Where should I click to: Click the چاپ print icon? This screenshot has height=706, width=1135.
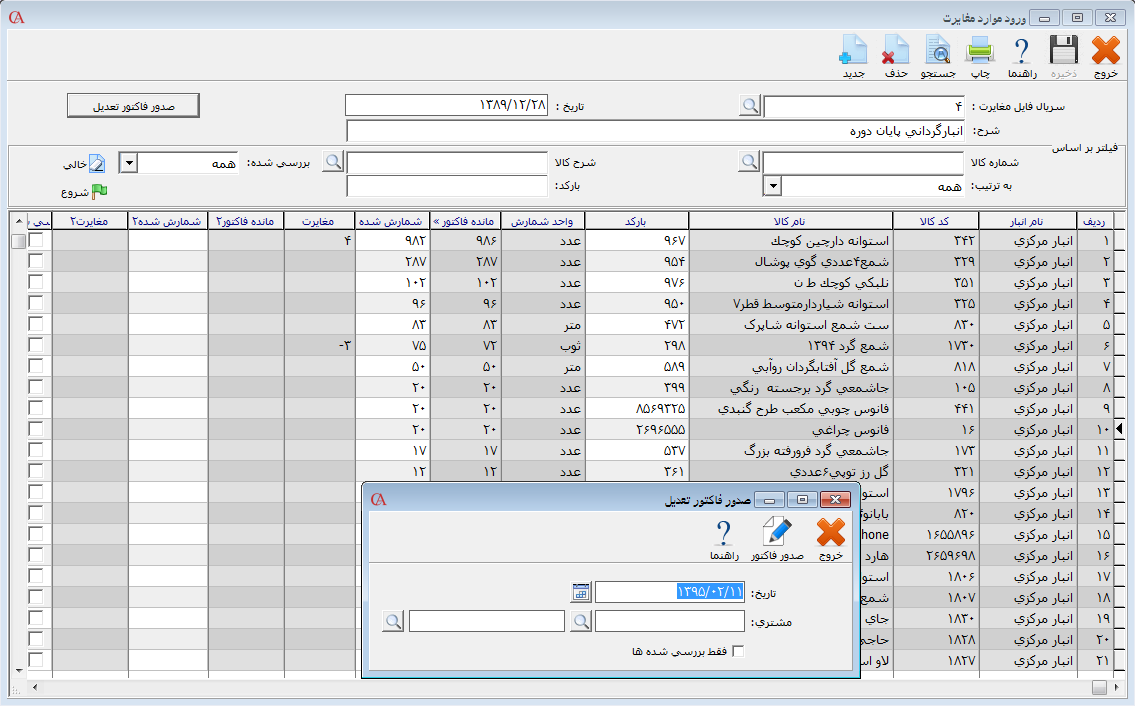pos(979,51)
